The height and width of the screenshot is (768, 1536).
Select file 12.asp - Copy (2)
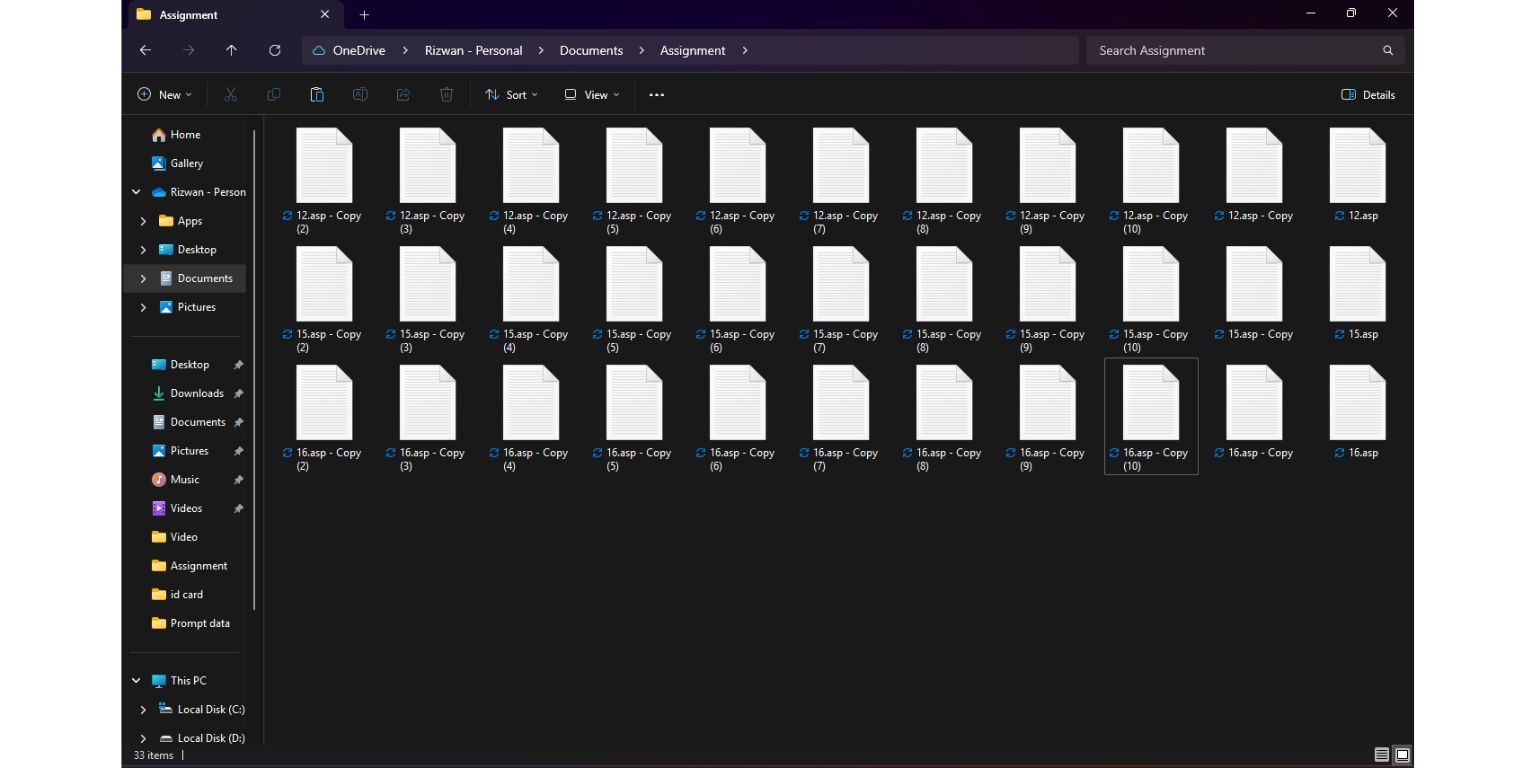[x=323, y=181]
